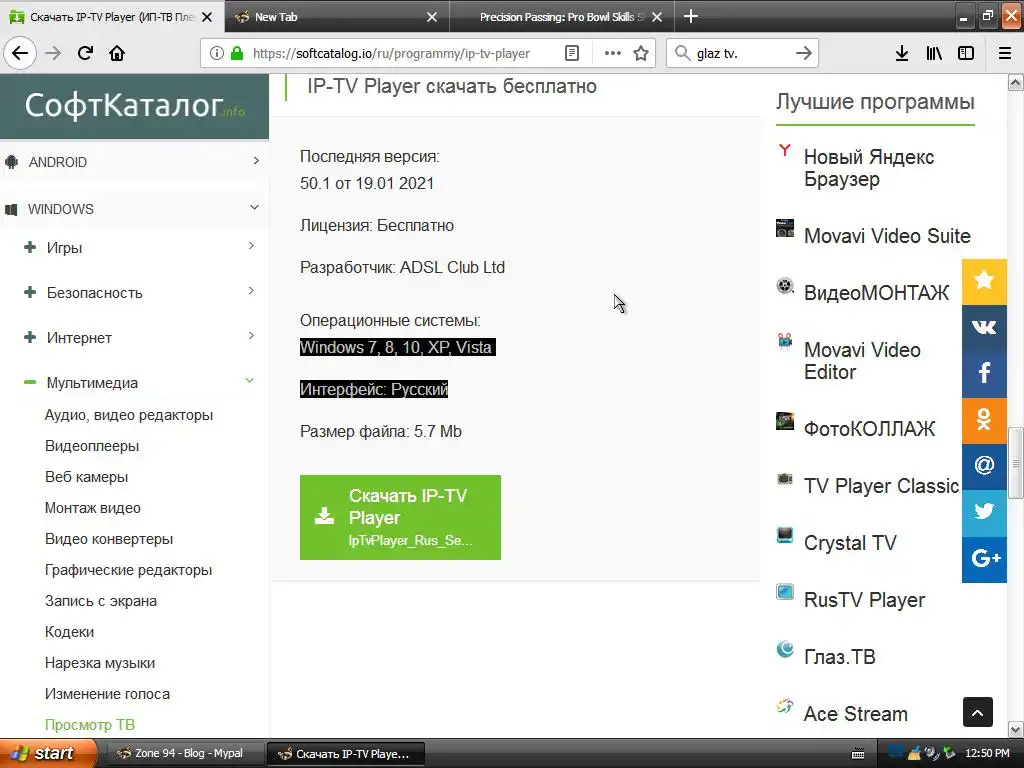Click the search box containing glaz tv.

point(741,53)
